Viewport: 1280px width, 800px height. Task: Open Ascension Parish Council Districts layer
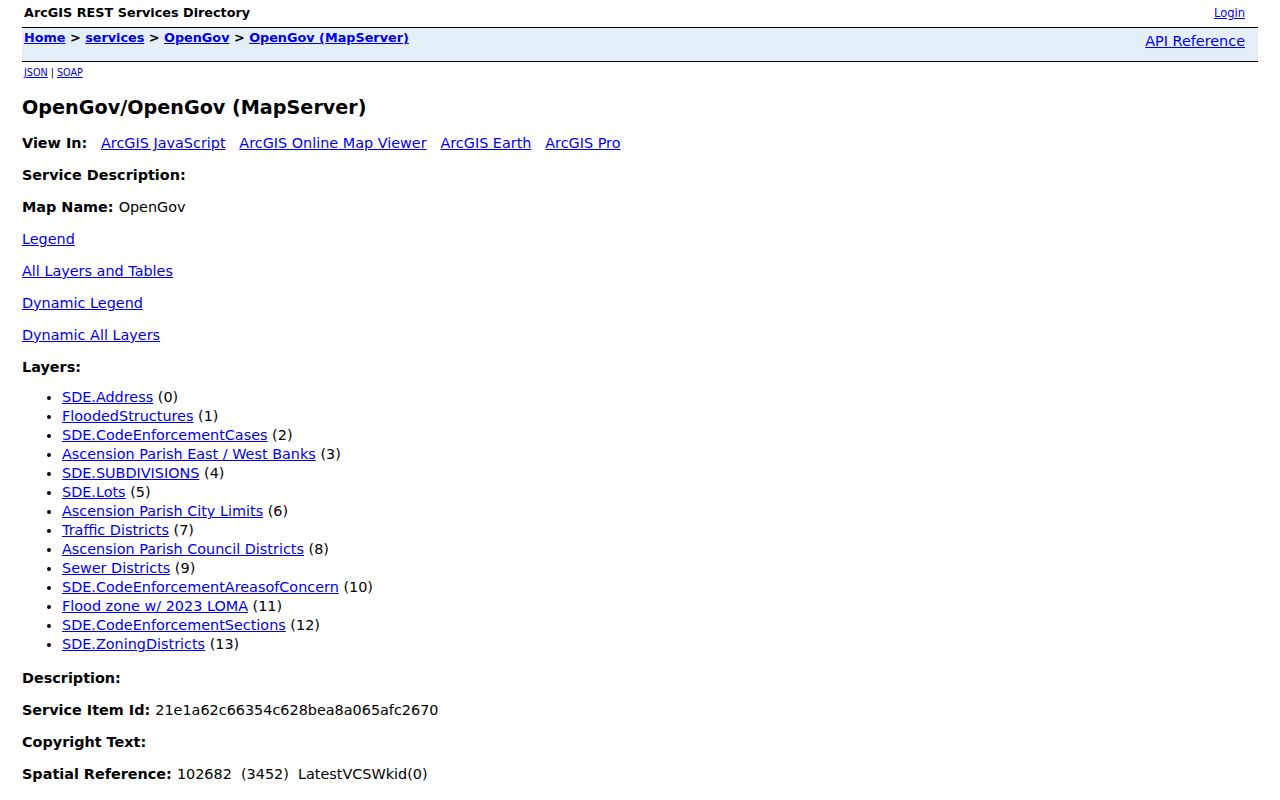coord(183,549)
